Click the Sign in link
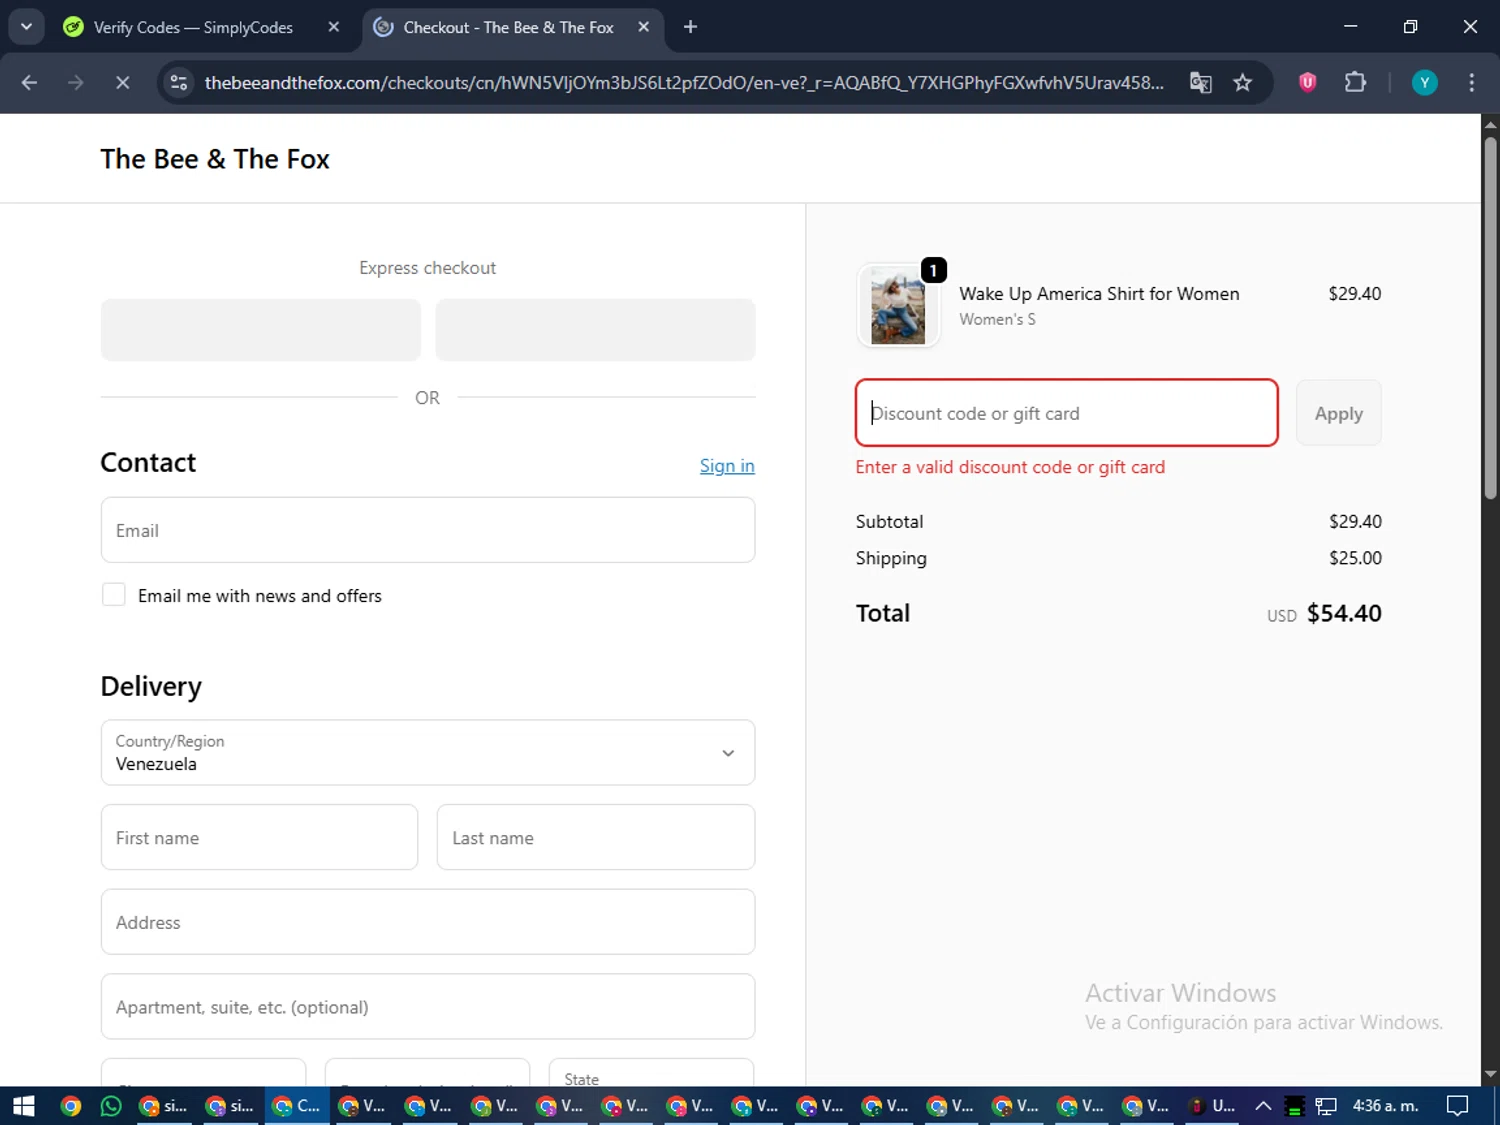Image resolution: width=1500 pixels, height=1125 pixels. pos(727,466)
